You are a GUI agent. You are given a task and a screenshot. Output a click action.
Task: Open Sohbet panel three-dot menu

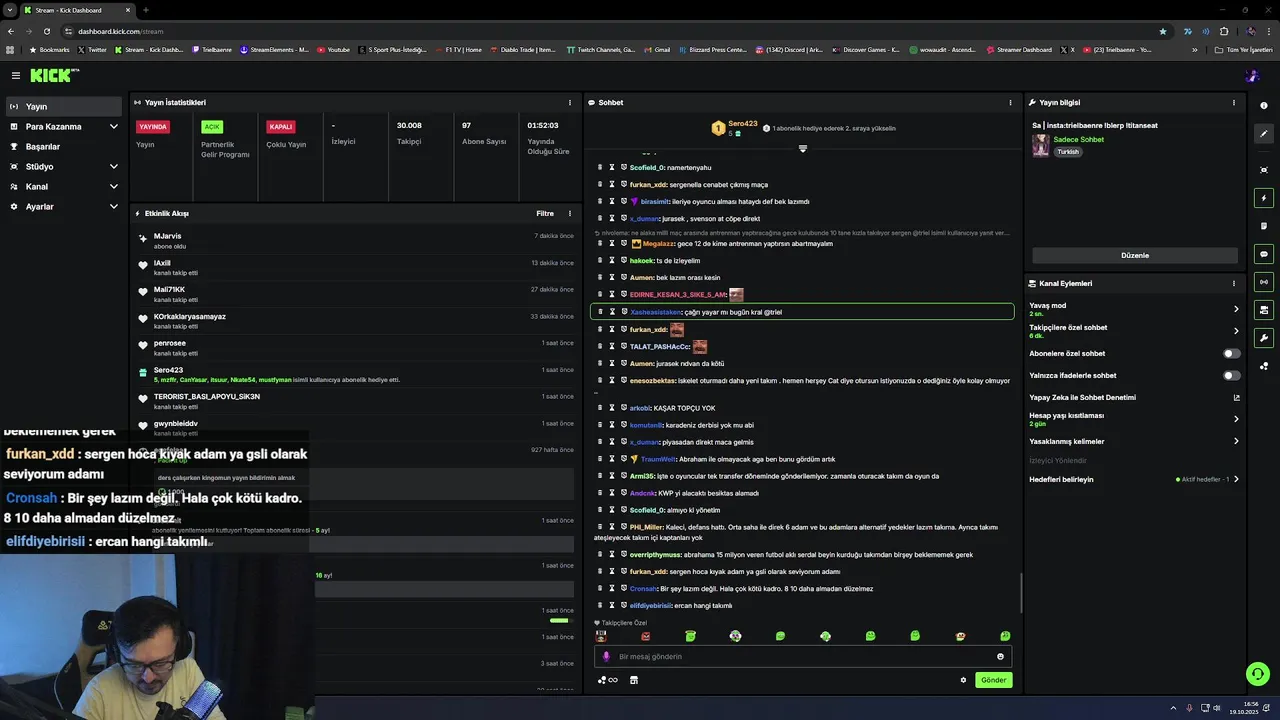pos(1010,102)
